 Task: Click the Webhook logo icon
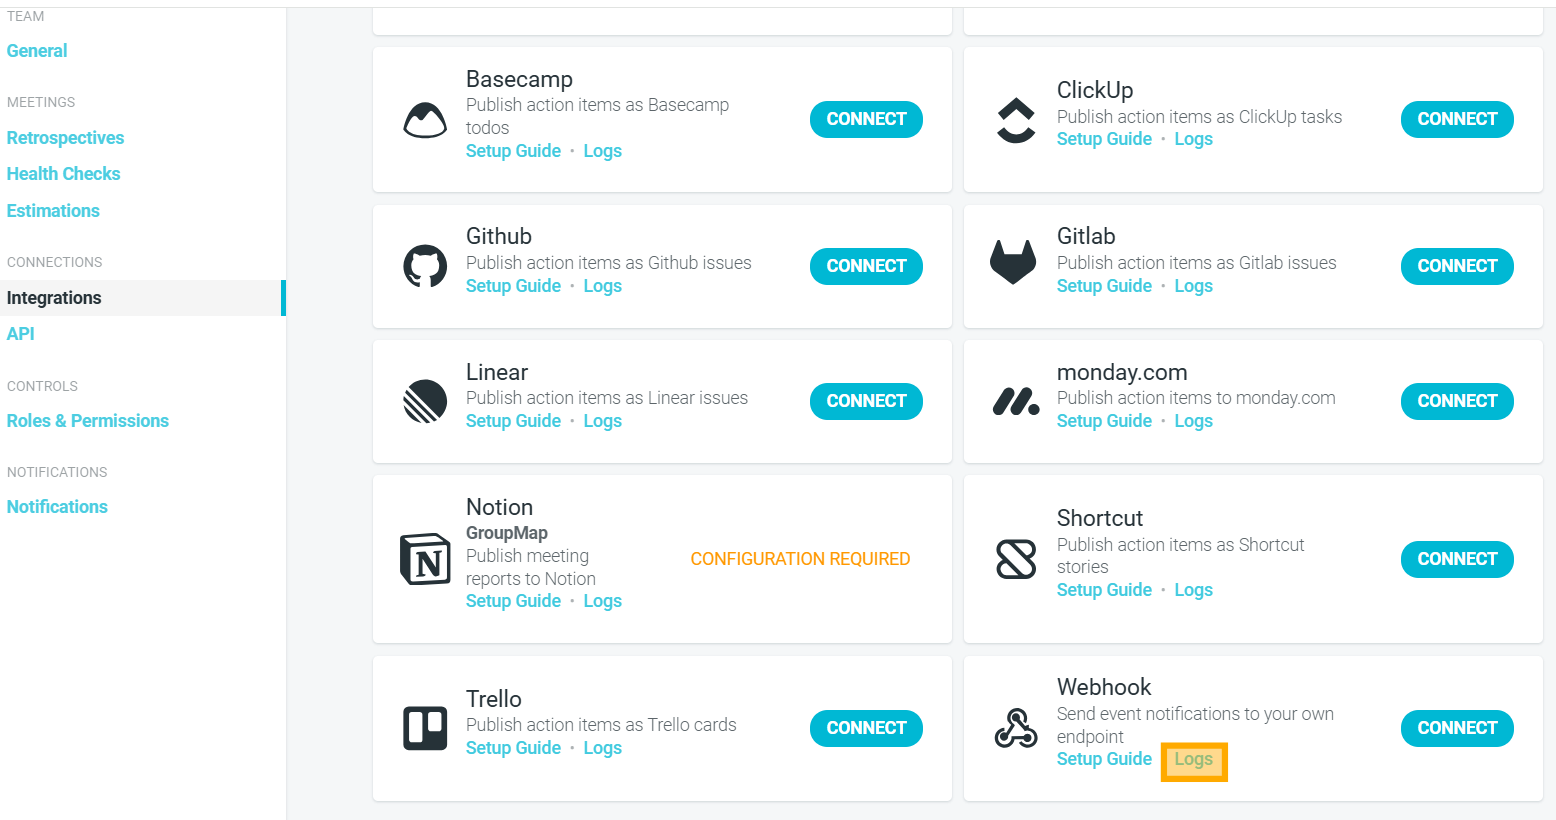pos(1016,728)
